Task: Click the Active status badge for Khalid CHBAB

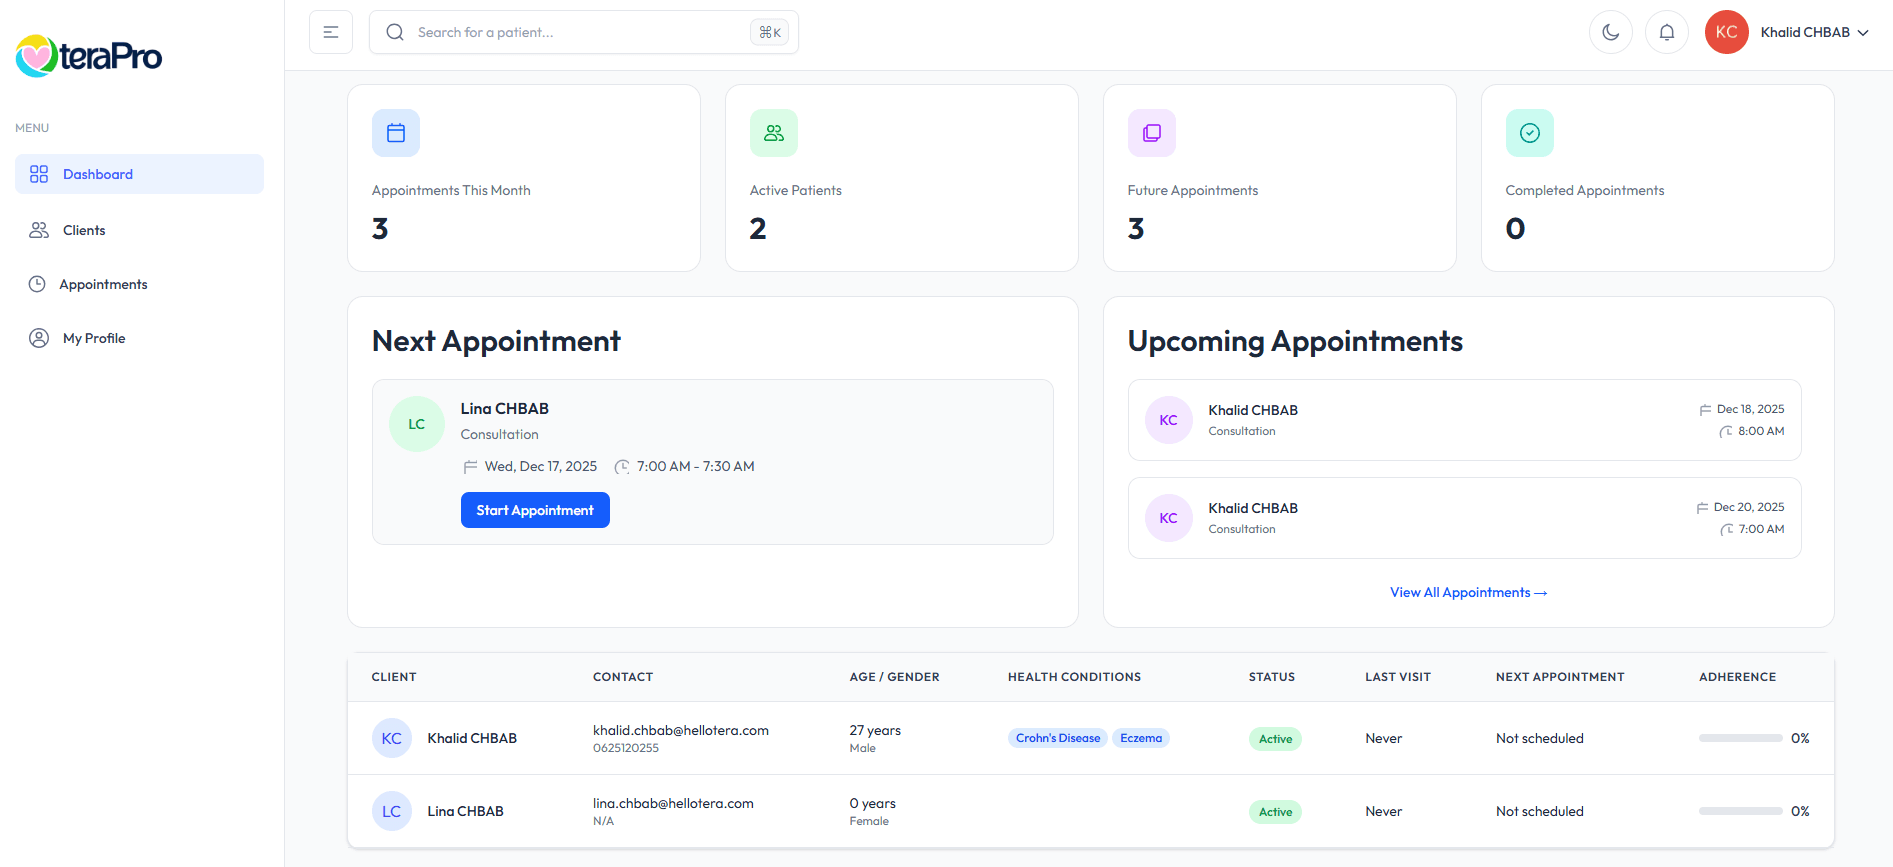Action: point(1275,739)
